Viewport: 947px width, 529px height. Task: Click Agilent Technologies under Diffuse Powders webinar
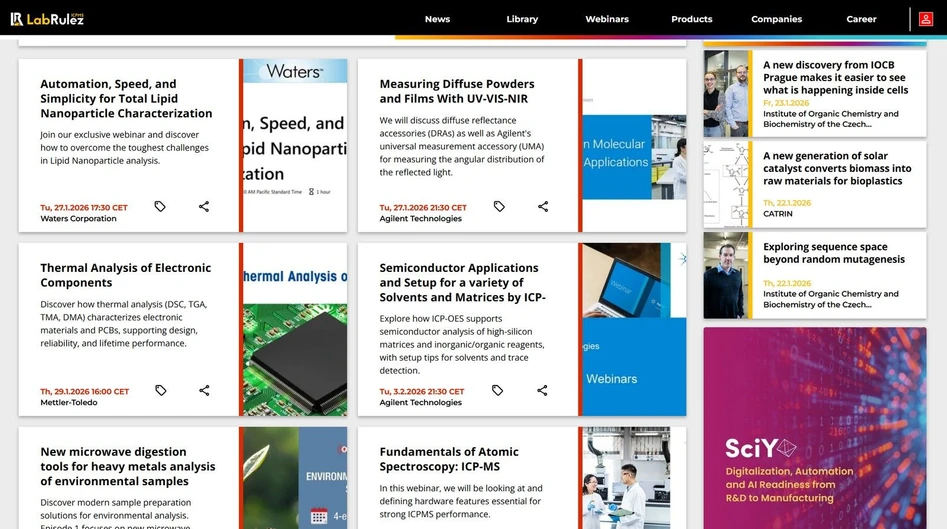(x=420, y=219)
